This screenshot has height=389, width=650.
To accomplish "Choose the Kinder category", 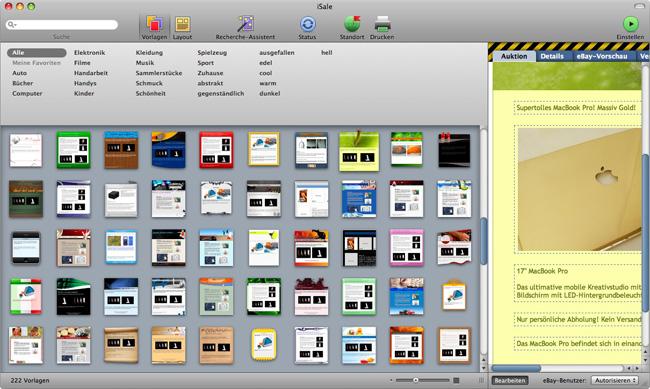I will click(x=84, y=94).
